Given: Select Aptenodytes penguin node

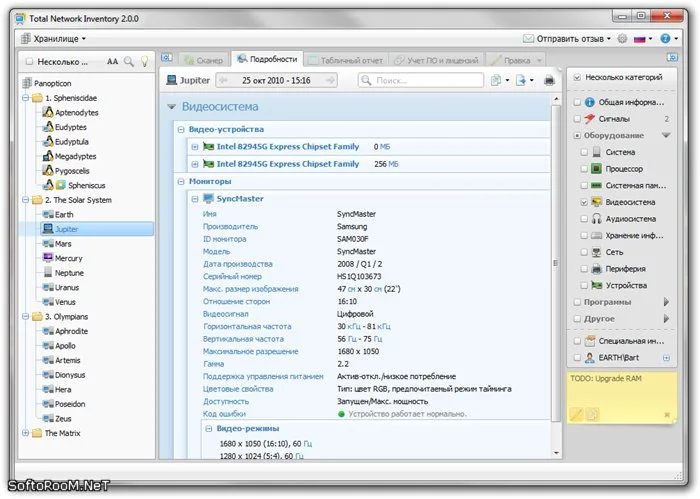Looking at the screenshot, I should [x=76, y=113].
